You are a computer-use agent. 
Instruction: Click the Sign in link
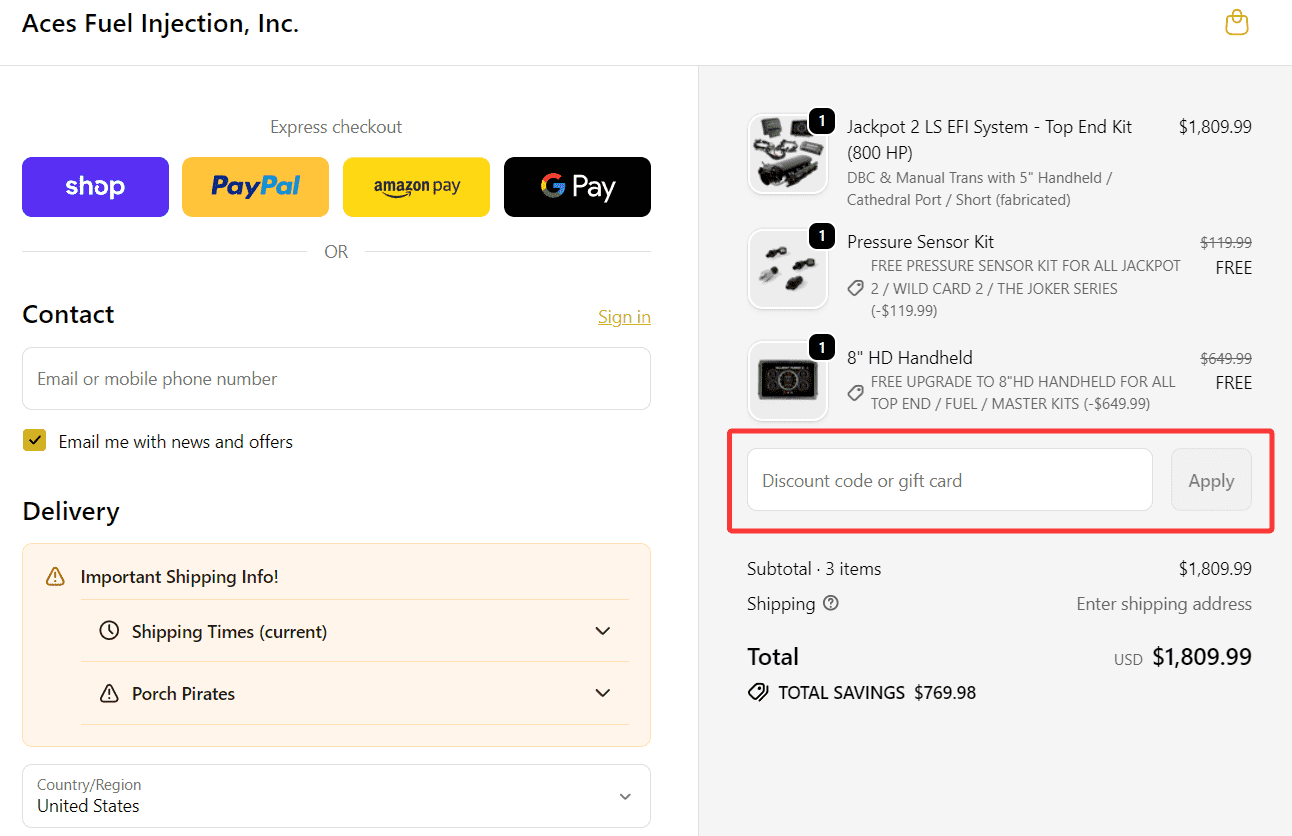[624, 317]
